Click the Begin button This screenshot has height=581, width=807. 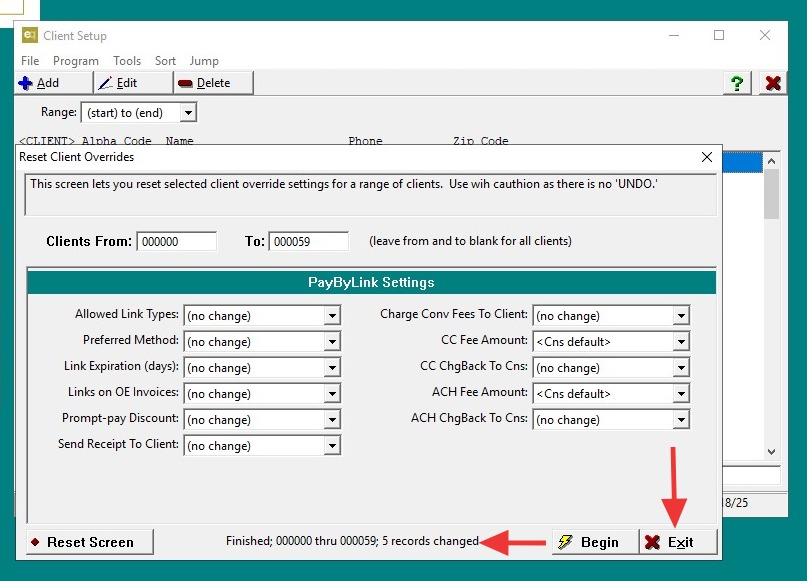(x=595, y=542)
